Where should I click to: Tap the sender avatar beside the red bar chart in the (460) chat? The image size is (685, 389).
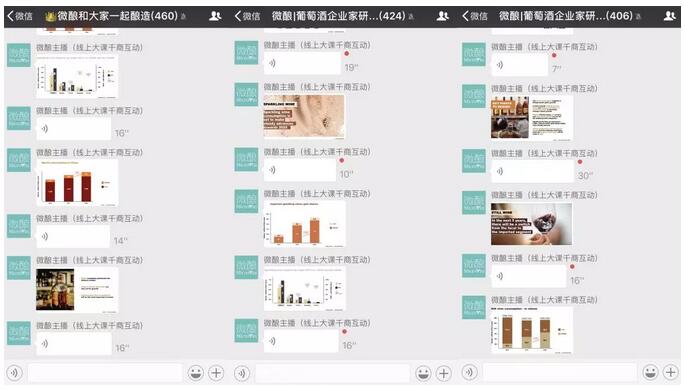point(19,160)
